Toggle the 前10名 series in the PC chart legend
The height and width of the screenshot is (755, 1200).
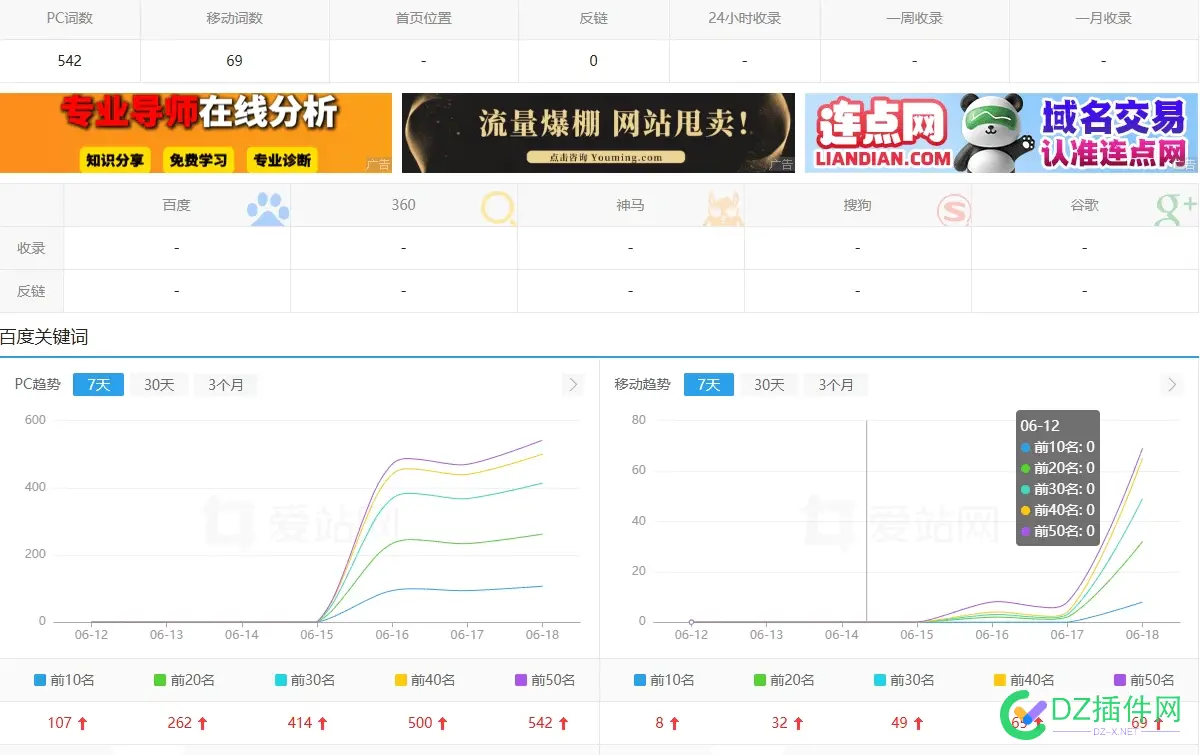63,679
